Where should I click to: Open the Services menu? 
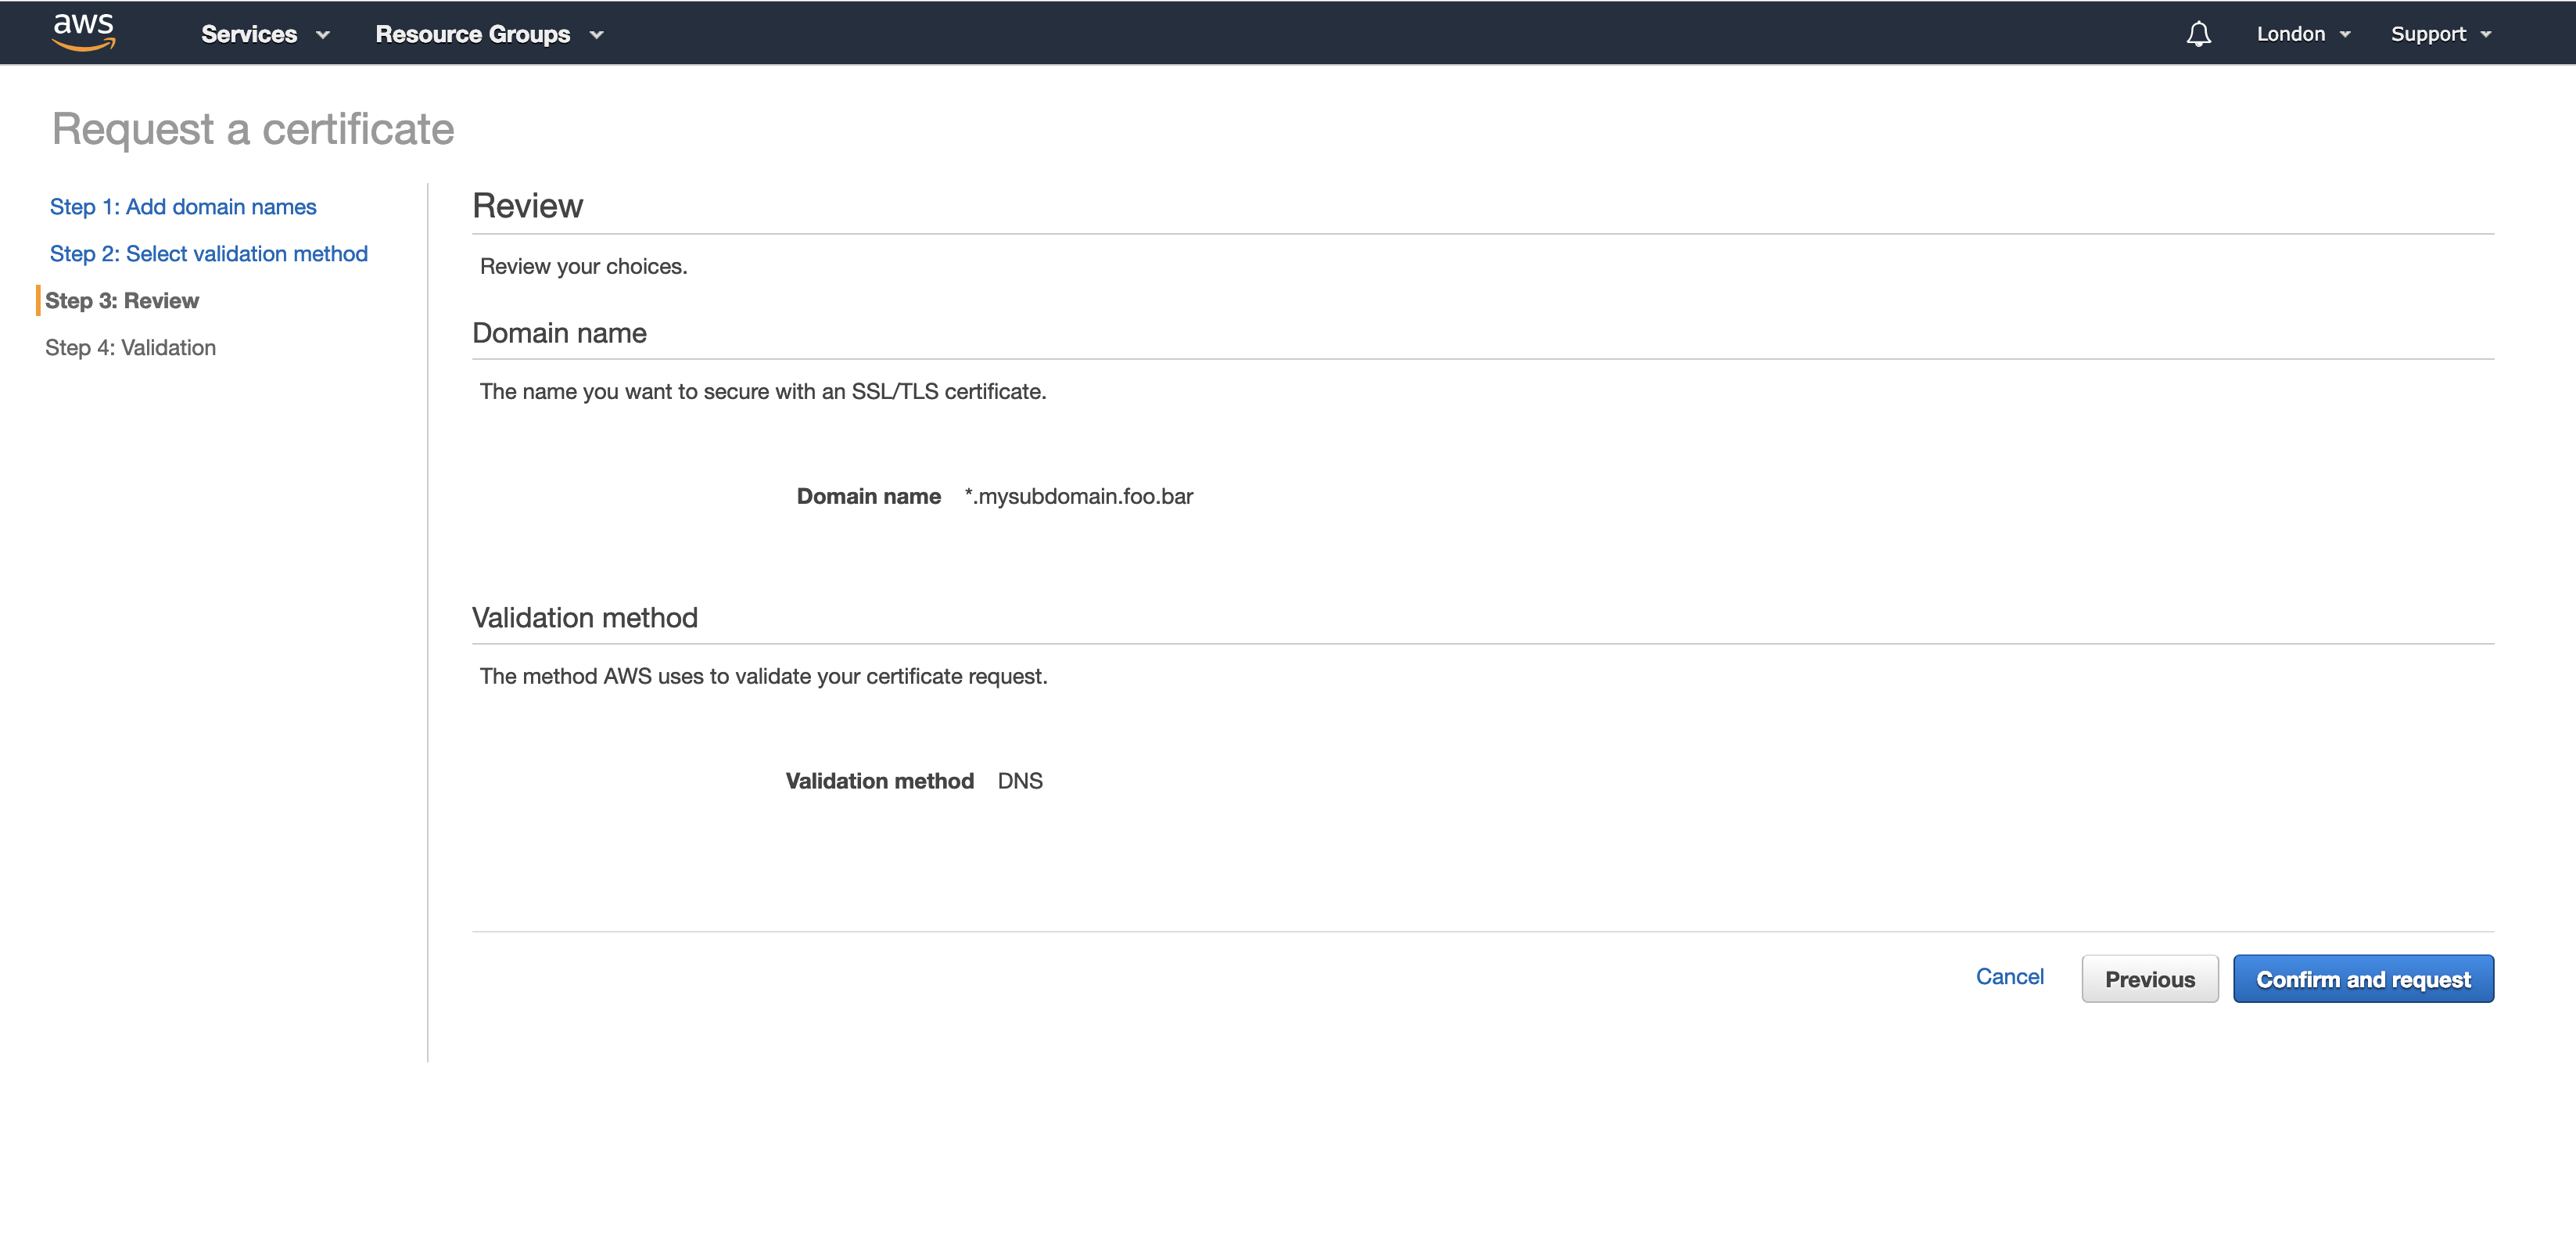click(249, 34)
